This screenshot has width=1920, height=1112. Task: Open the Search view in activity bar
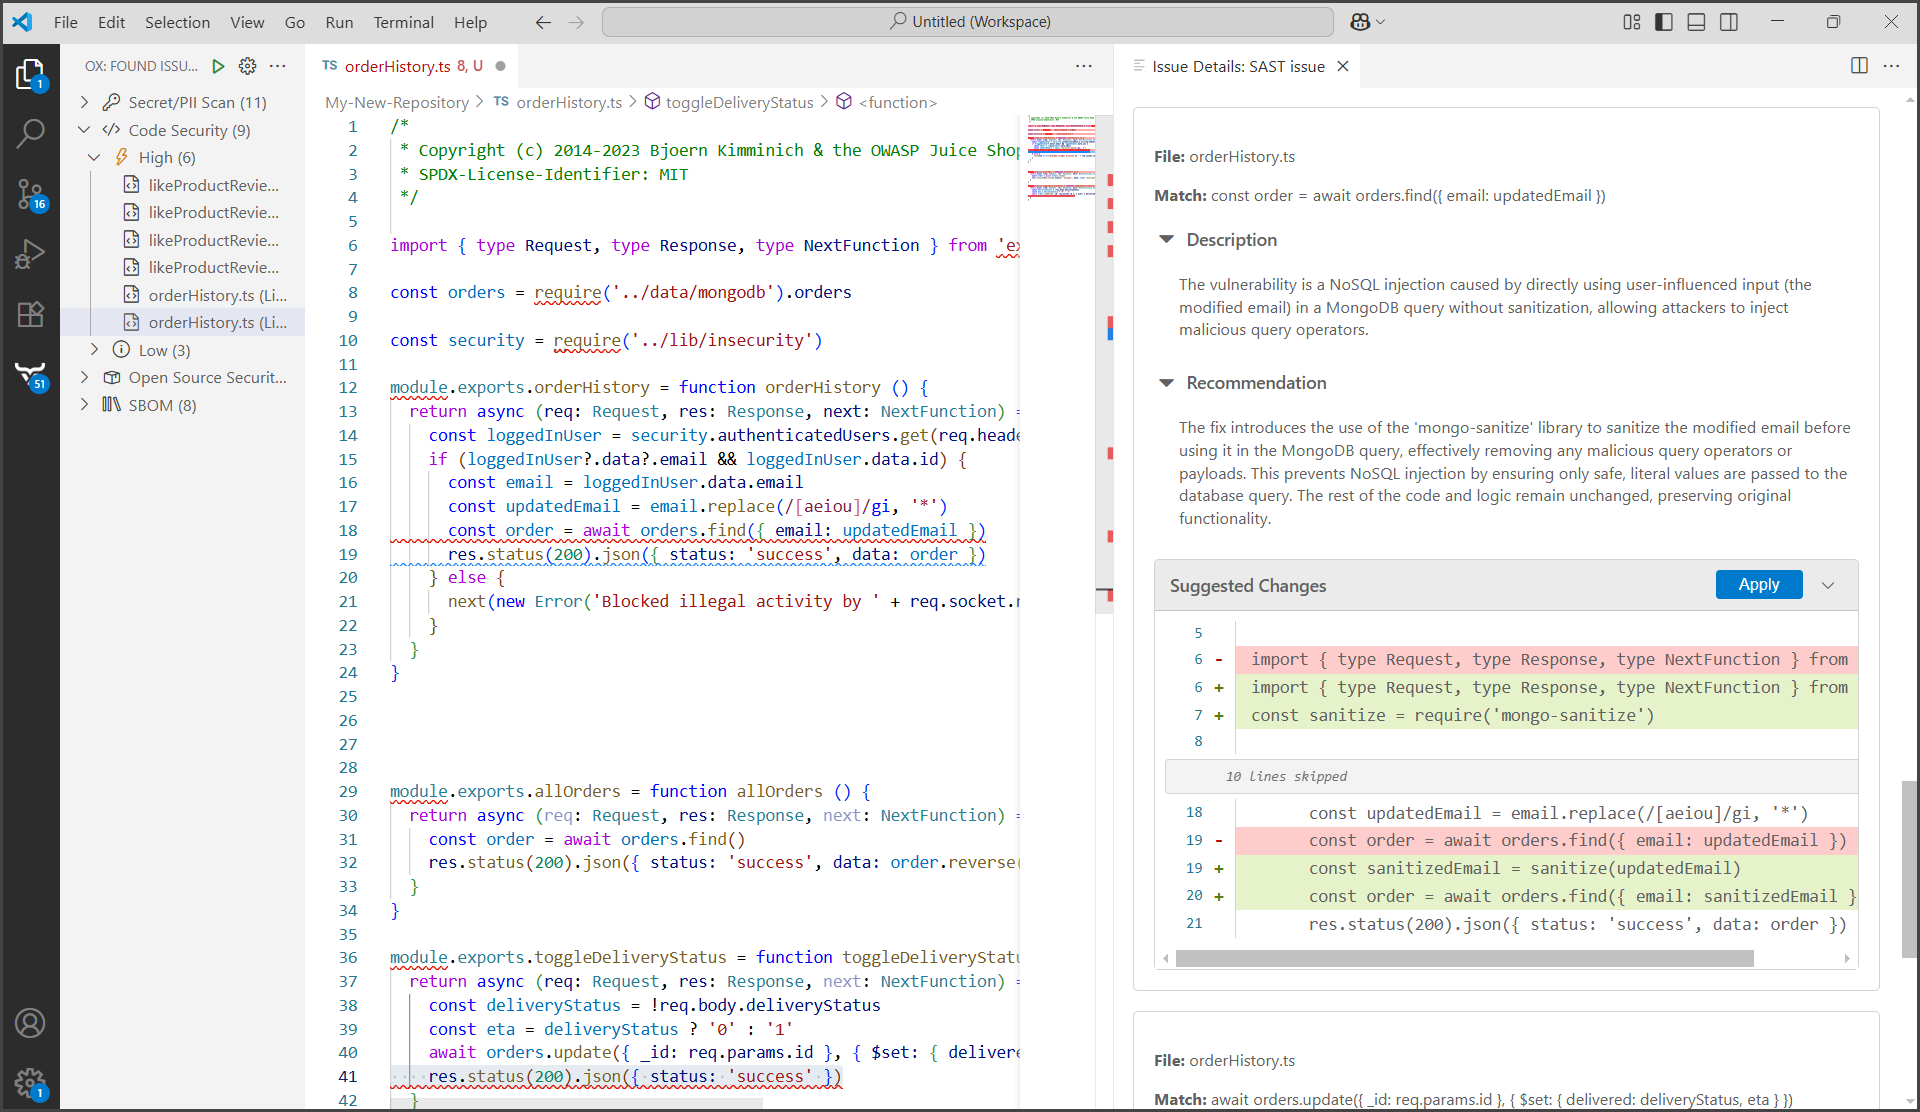pyautogui.click(x=30, y=133)
